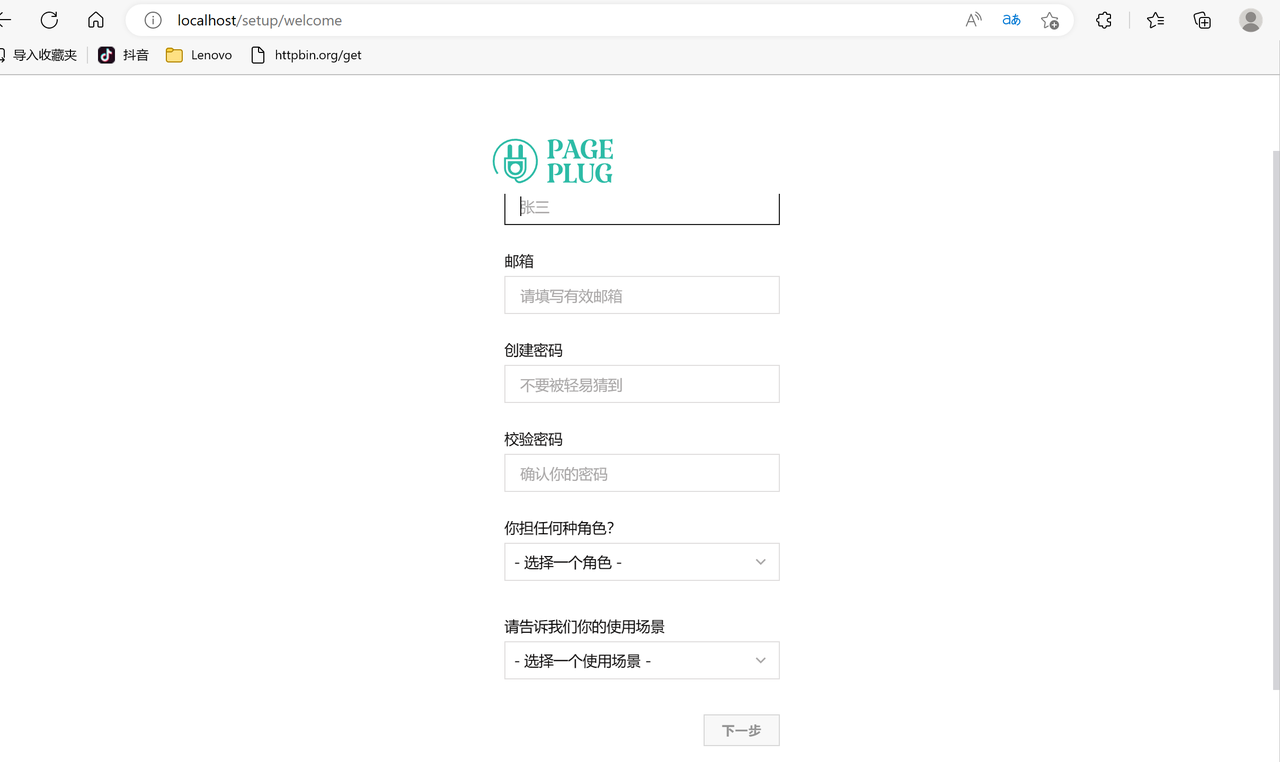Viewport: 1280px width, 762px height.
Task: Open Read aloud icon in address bar
Action: 973,20
